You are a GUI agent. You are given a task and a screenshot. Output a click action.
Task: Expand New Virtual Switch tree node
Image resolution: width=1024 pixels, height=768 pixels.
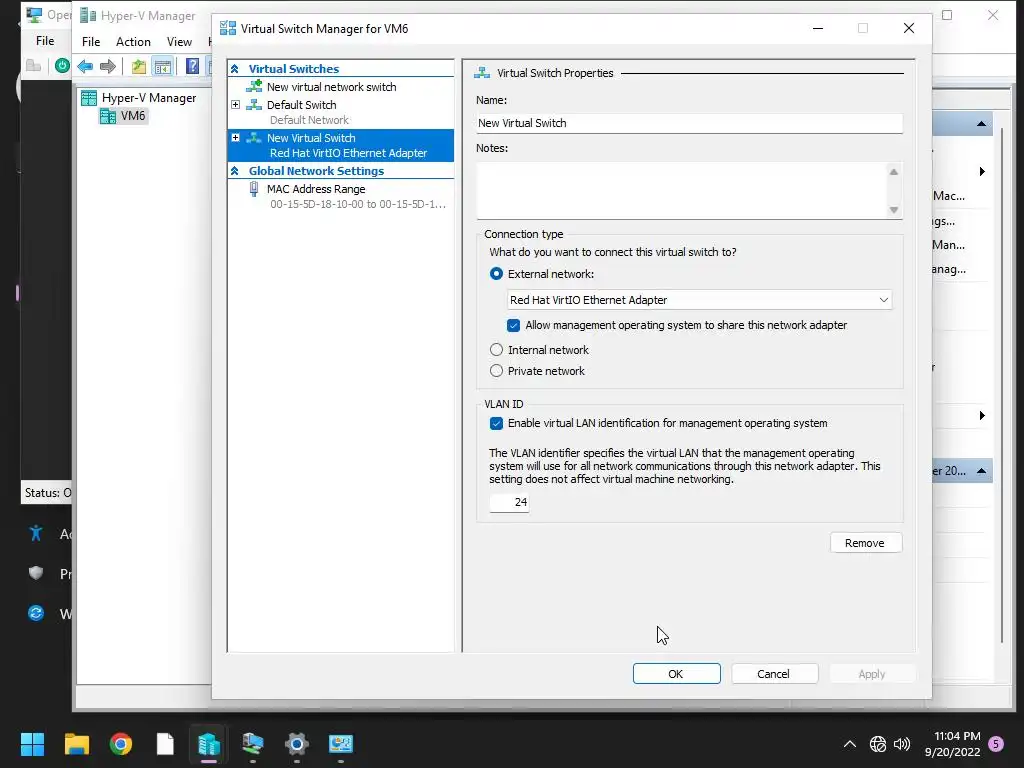[236, 138]
